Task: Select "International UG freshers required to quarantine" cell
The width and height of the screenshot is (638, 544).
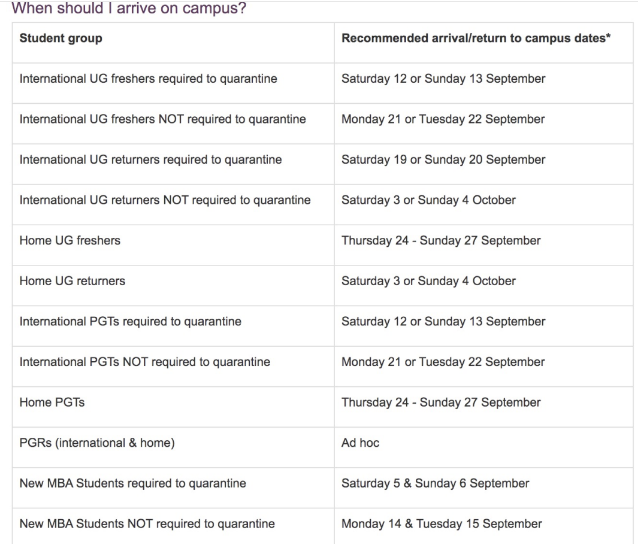Action: click(150, 78)
